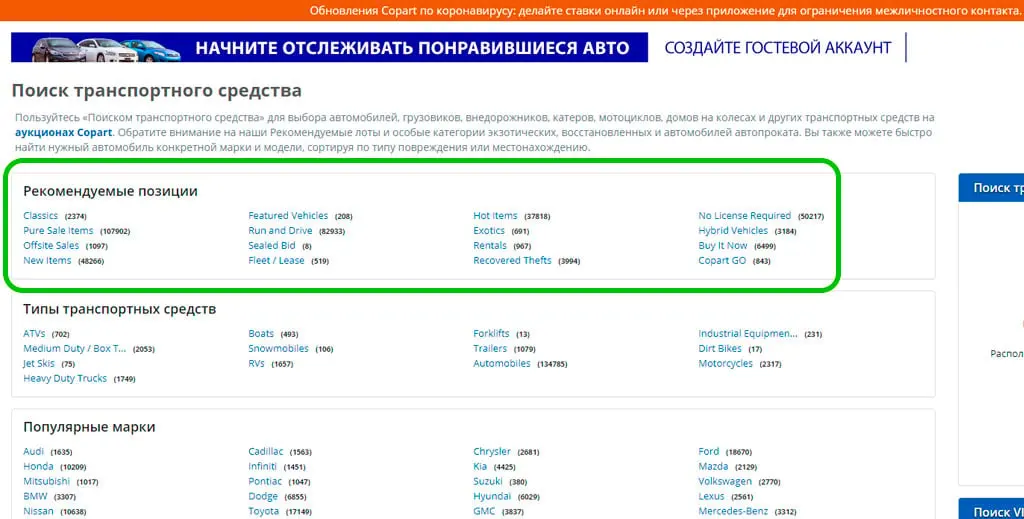Screen dimensions: 1024x519
Task: Open the 'Поиск тр...' sidebar tab header
Action: pyautogui.click(x=991, y=188)
